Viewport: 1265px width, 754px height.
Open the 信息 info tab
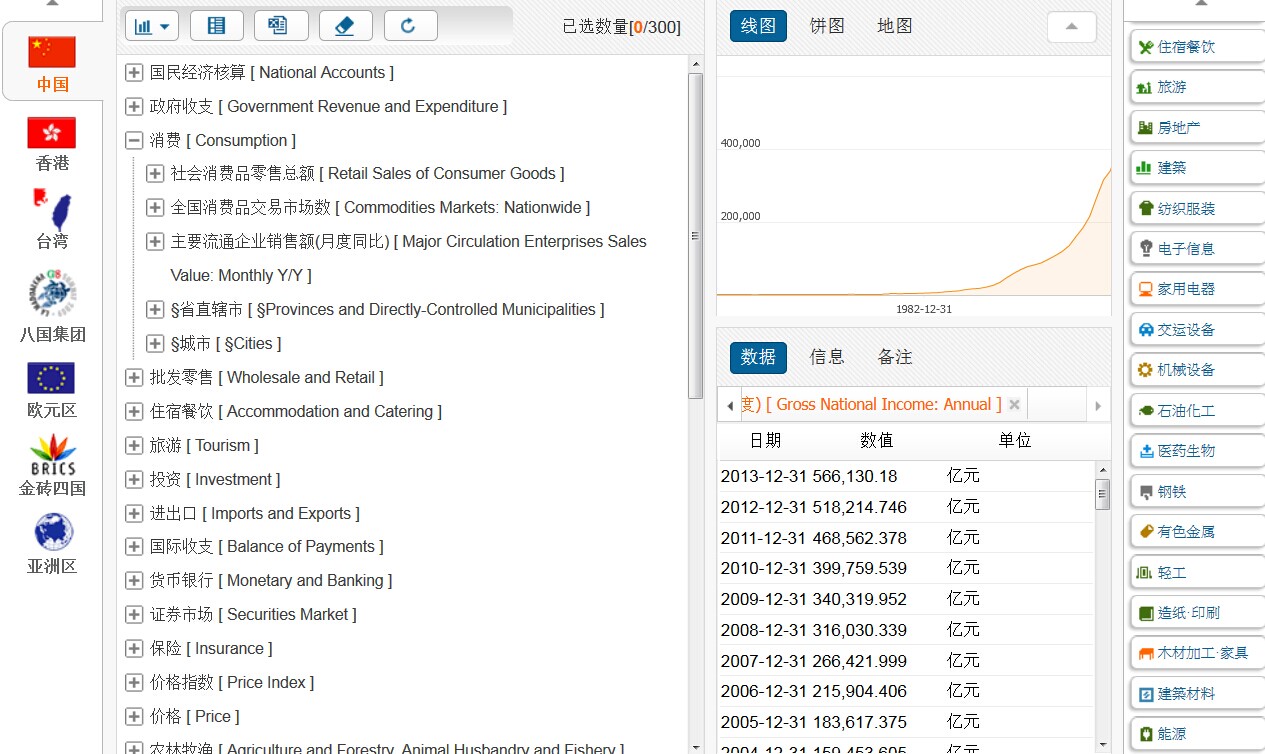point(827,357)
